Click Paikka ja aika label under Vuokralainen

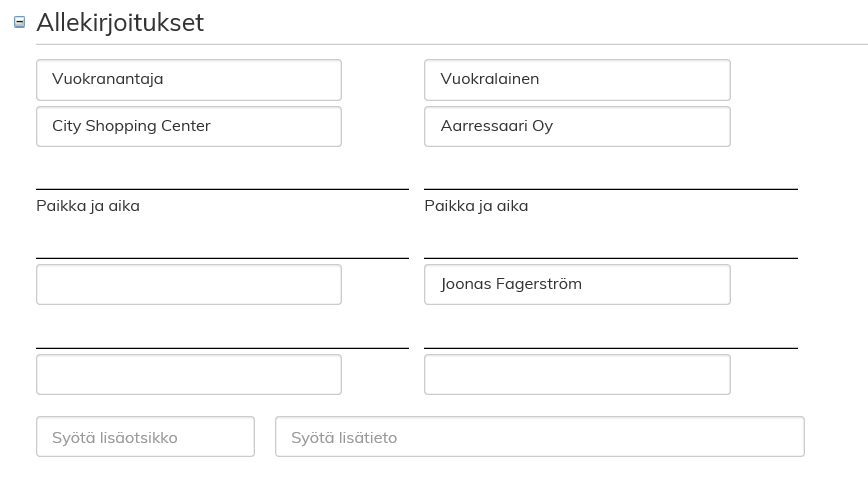(476, 206)
